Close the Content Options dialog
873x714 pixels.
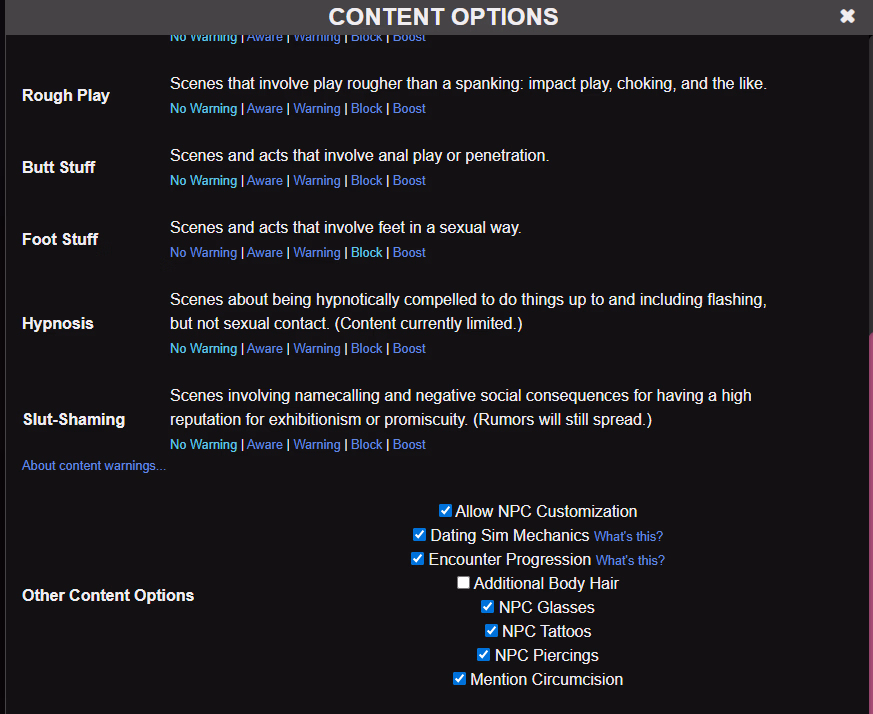[847, 16]
